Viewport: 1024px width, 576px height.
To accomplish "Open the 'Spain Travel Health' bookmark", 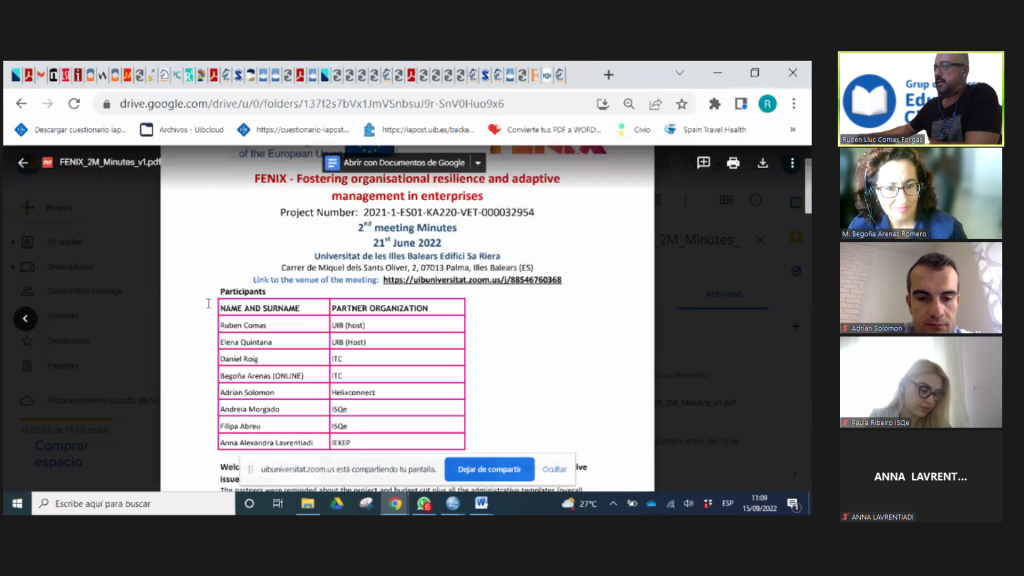I will (706, 129).
